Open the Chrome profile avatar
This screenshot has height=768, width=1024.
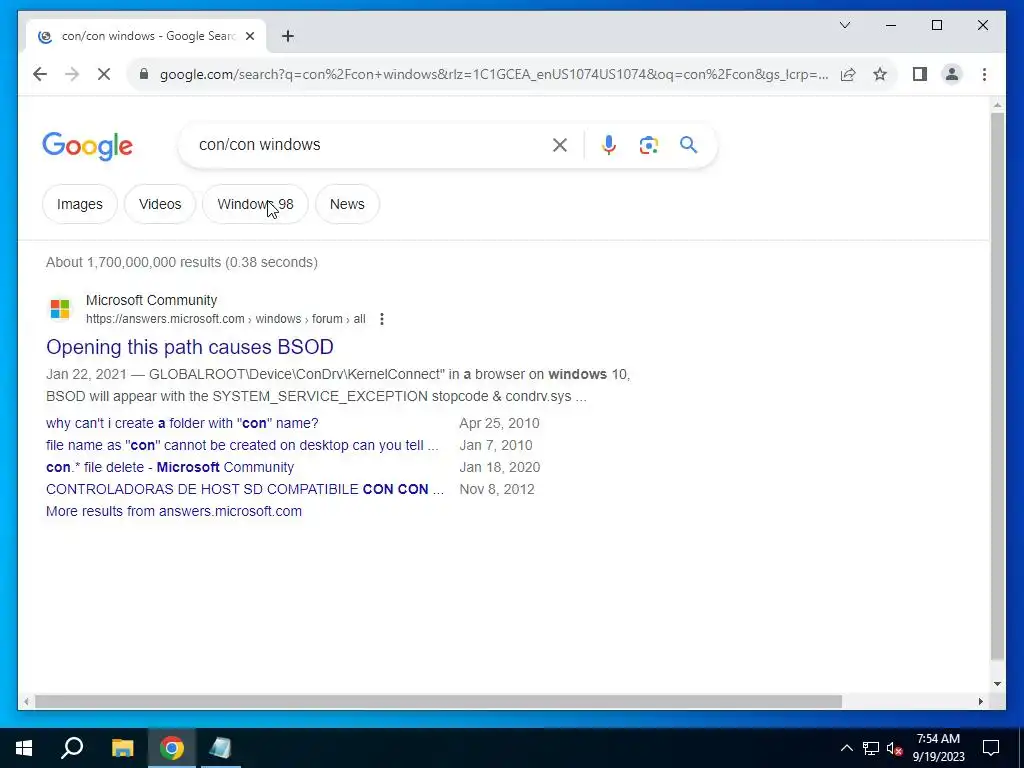tap(952, 74)
